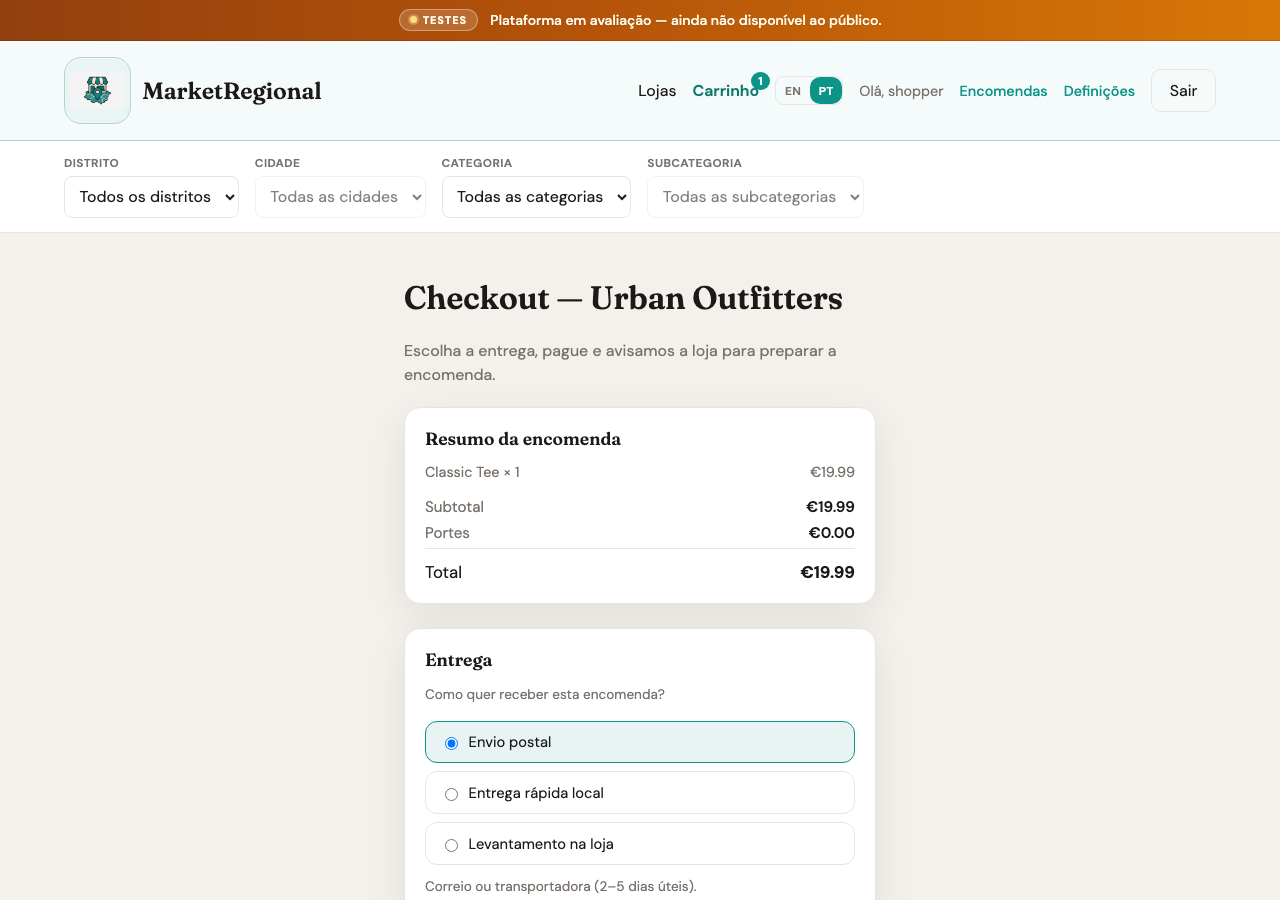Viewport: 1280px width, 900px height.
Task: Click the 'Como quer receber esta encomenda?' prompt
Action: click(x=545, y=694)
